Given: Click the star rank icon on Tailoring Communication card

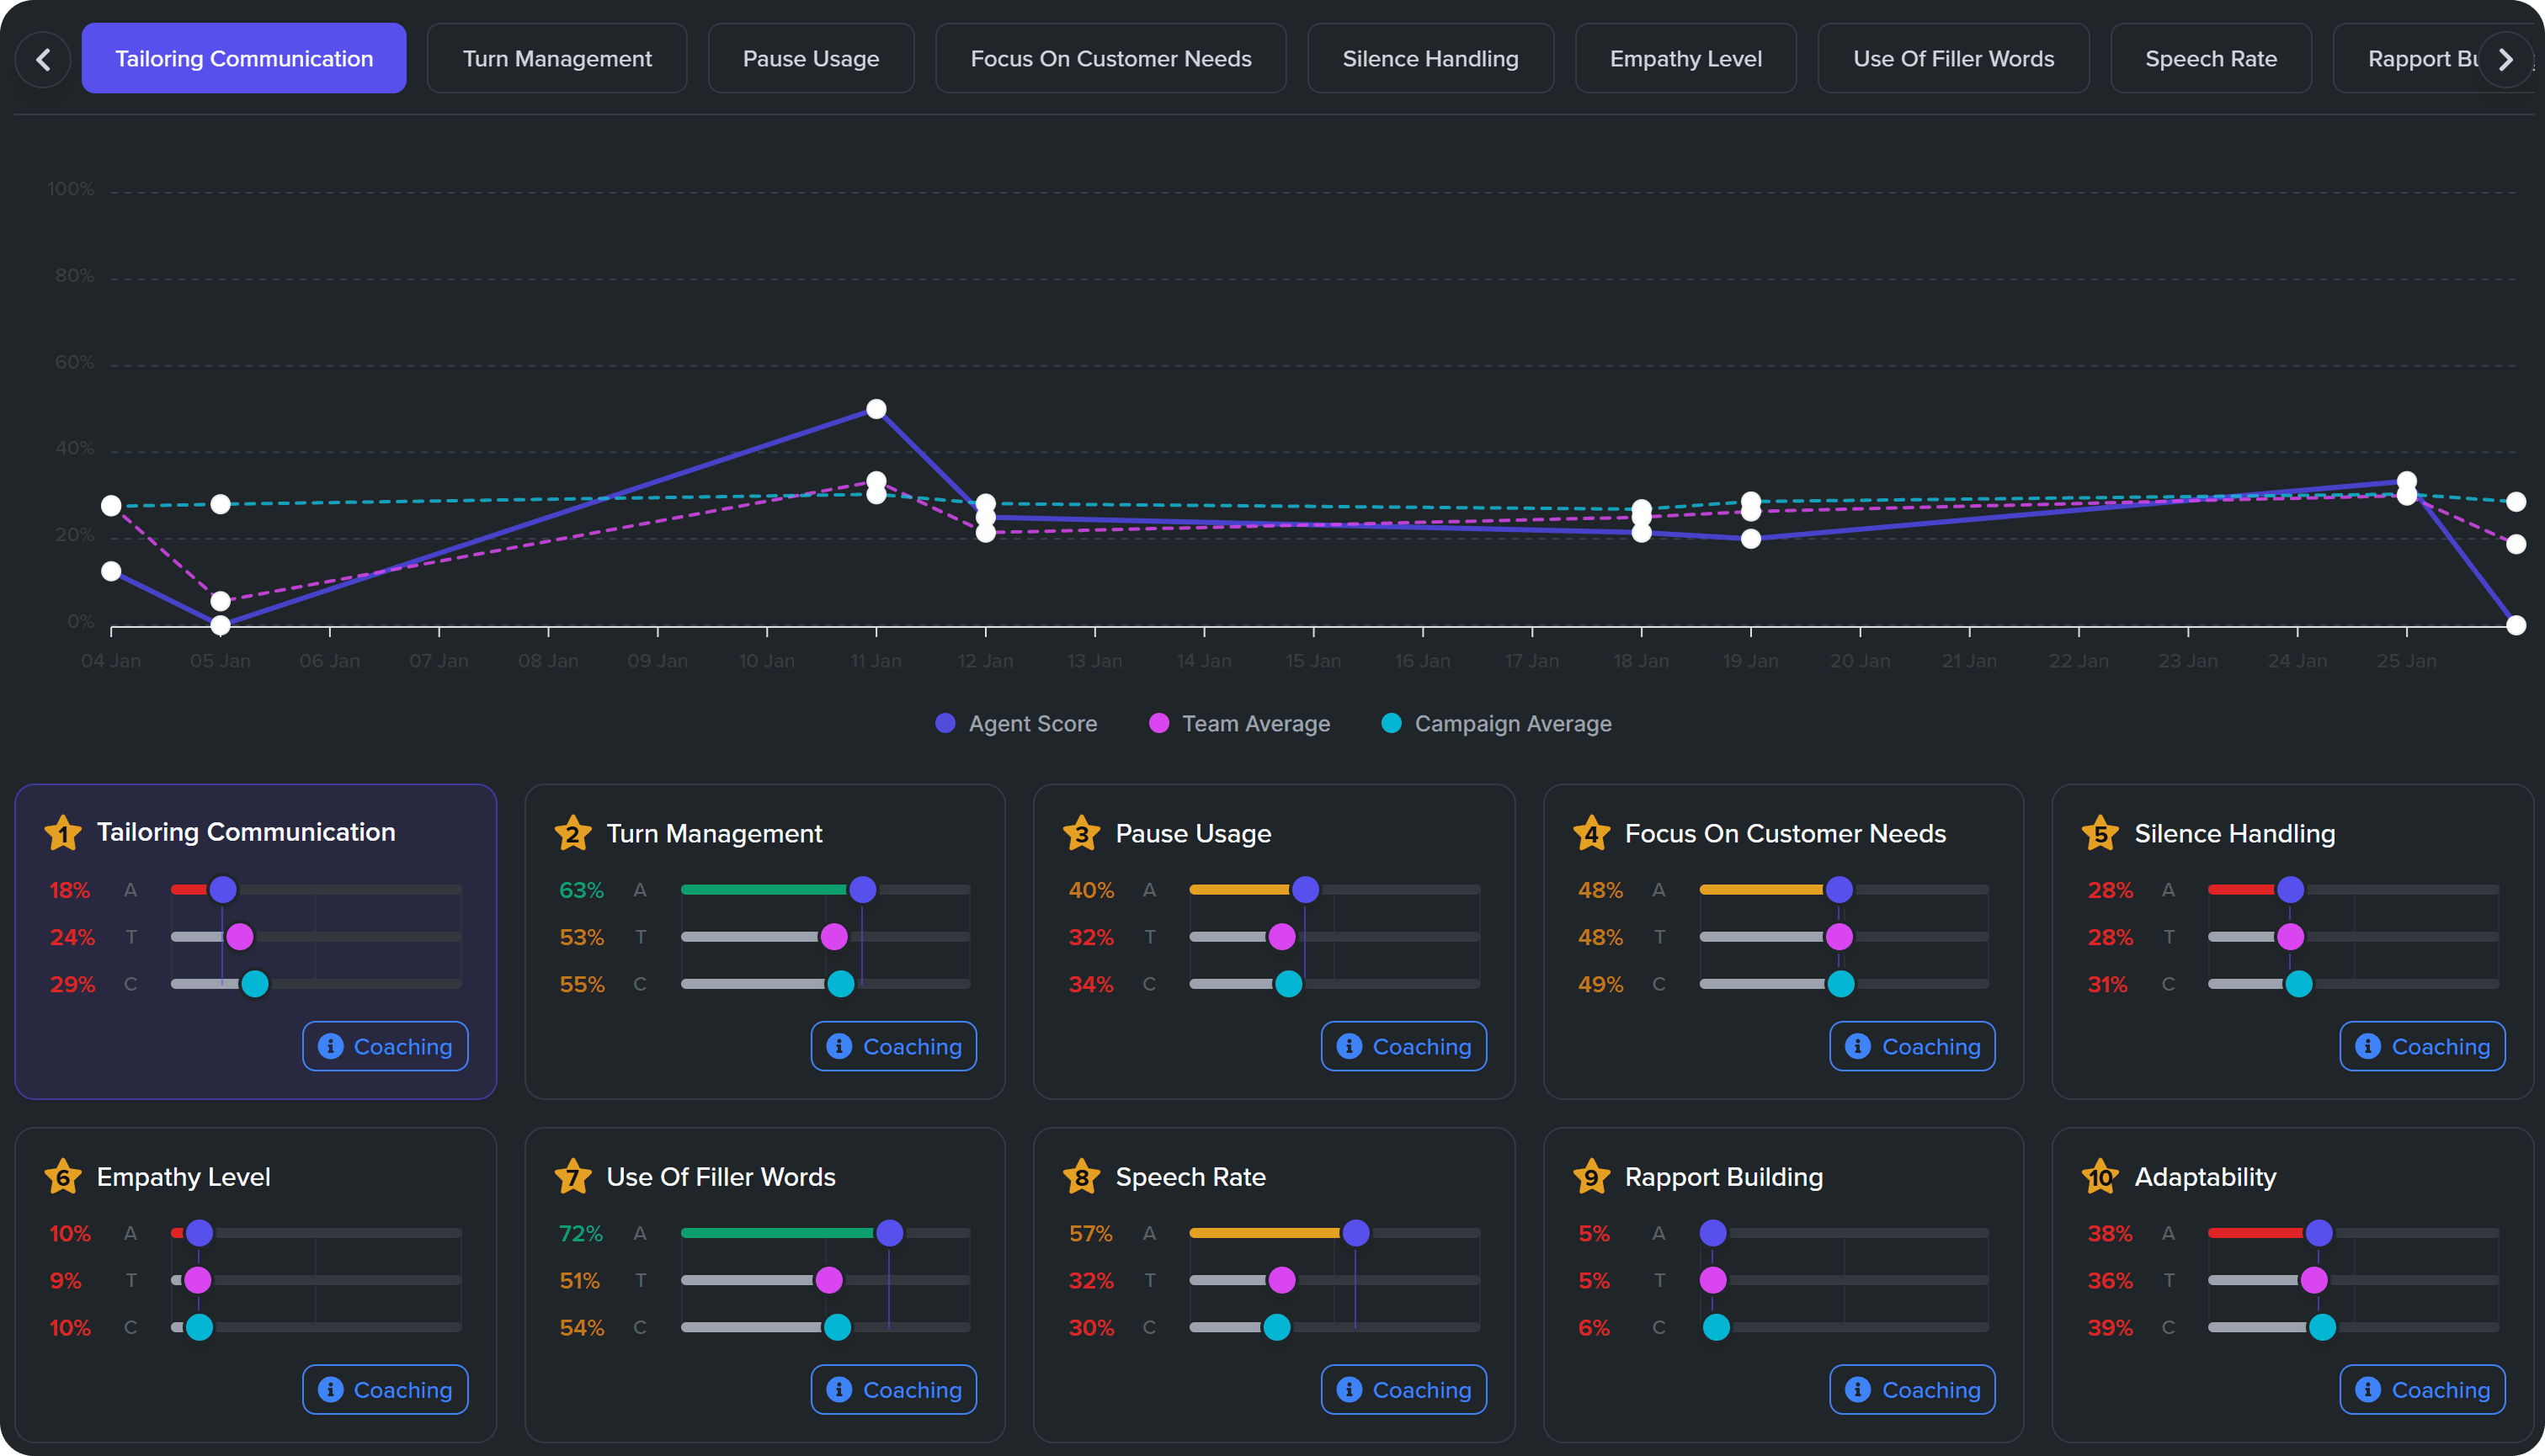Looking at the screenshot, I should point(62,832).
